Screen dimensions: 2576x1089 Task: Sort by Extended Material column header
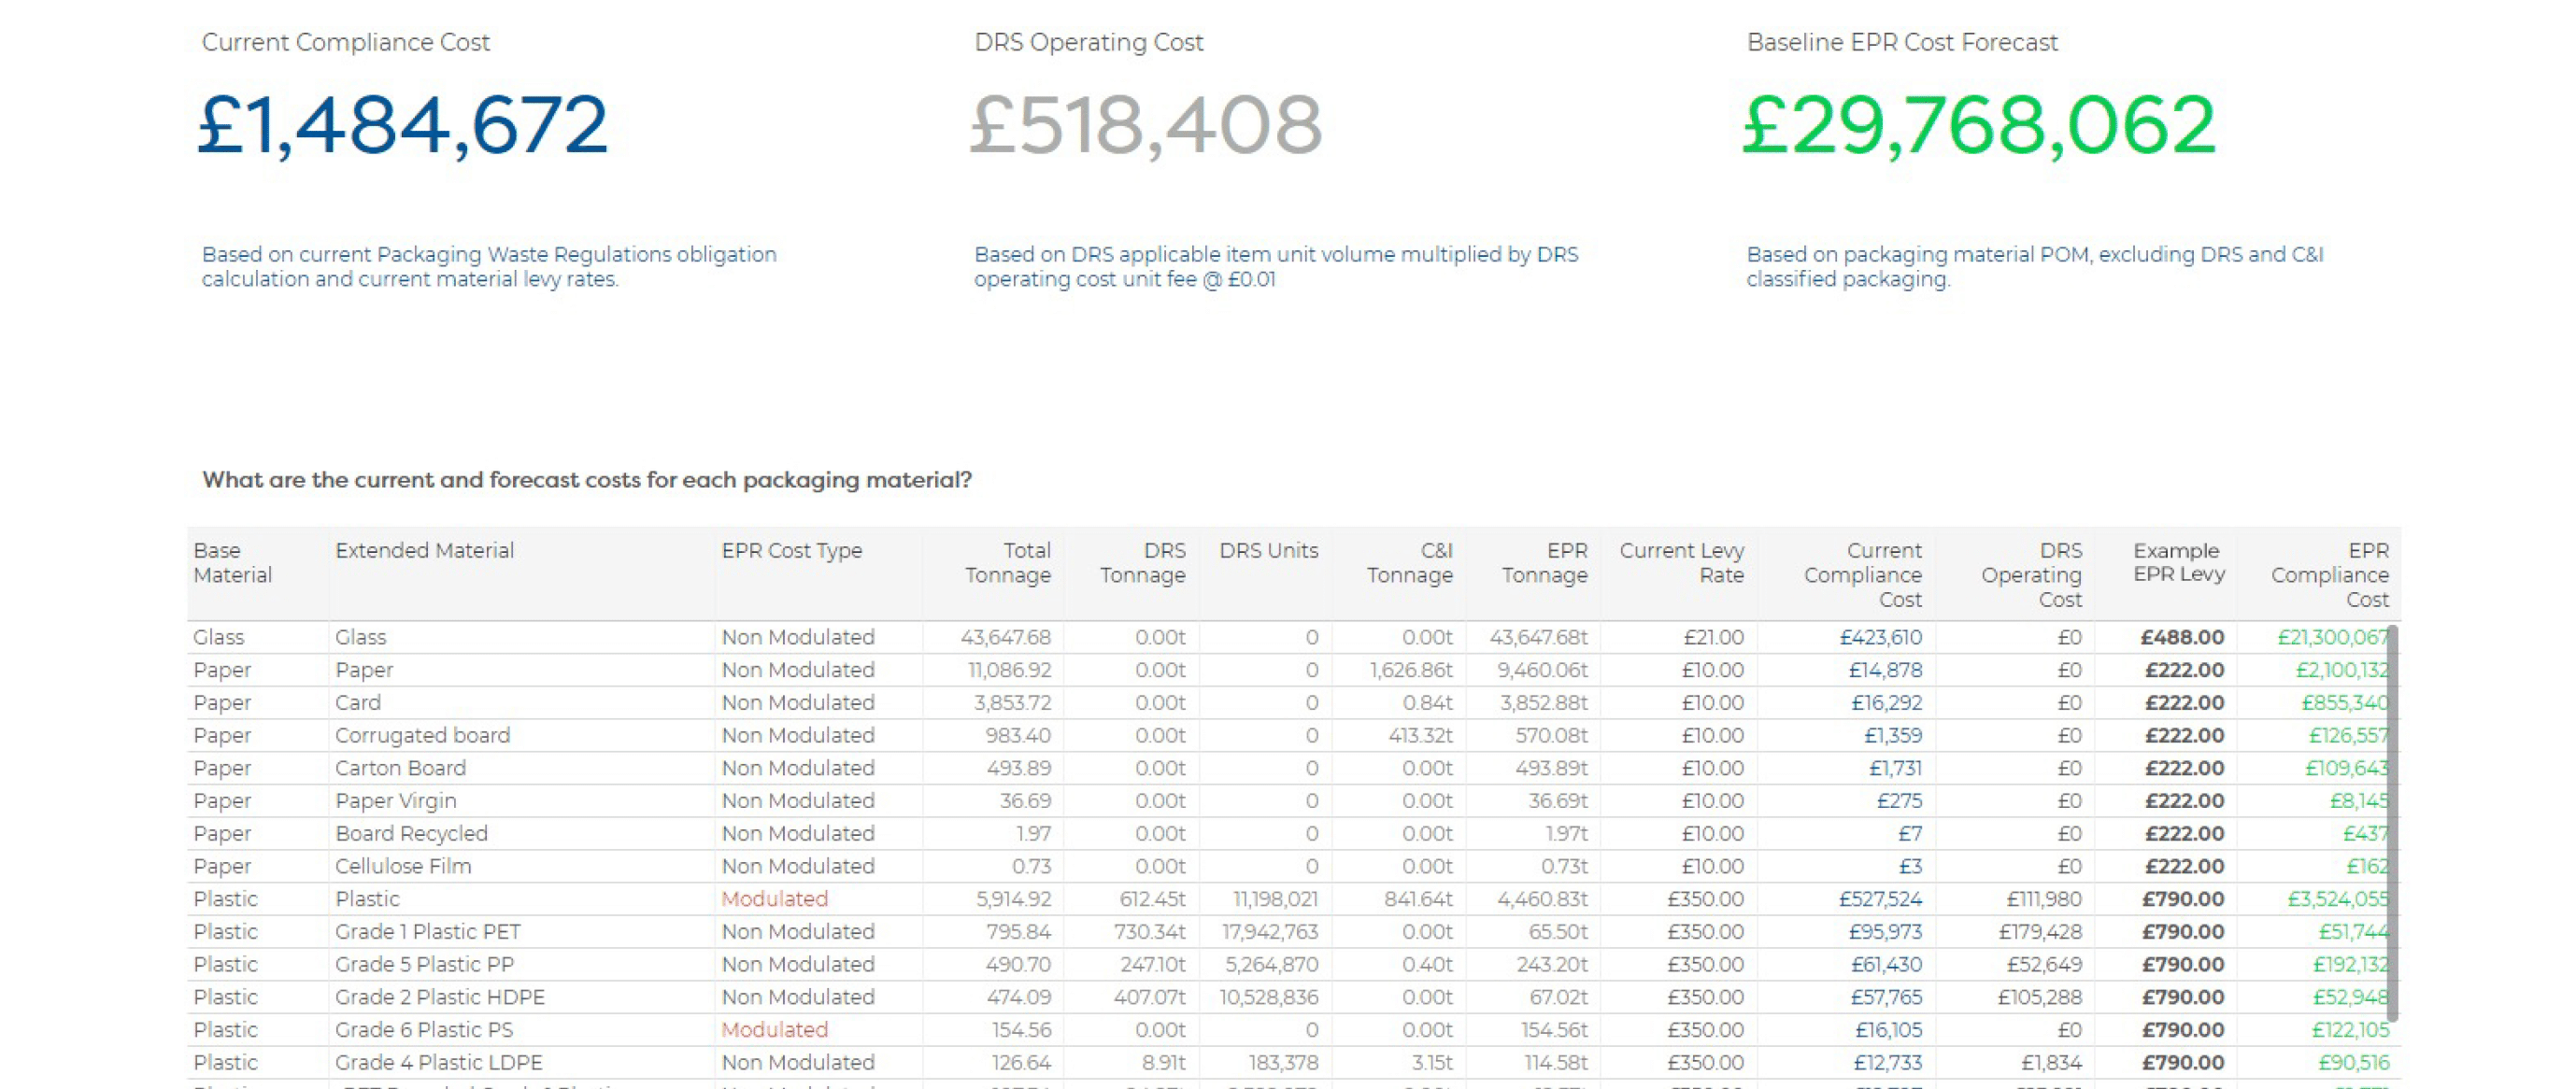coord(424,551)
